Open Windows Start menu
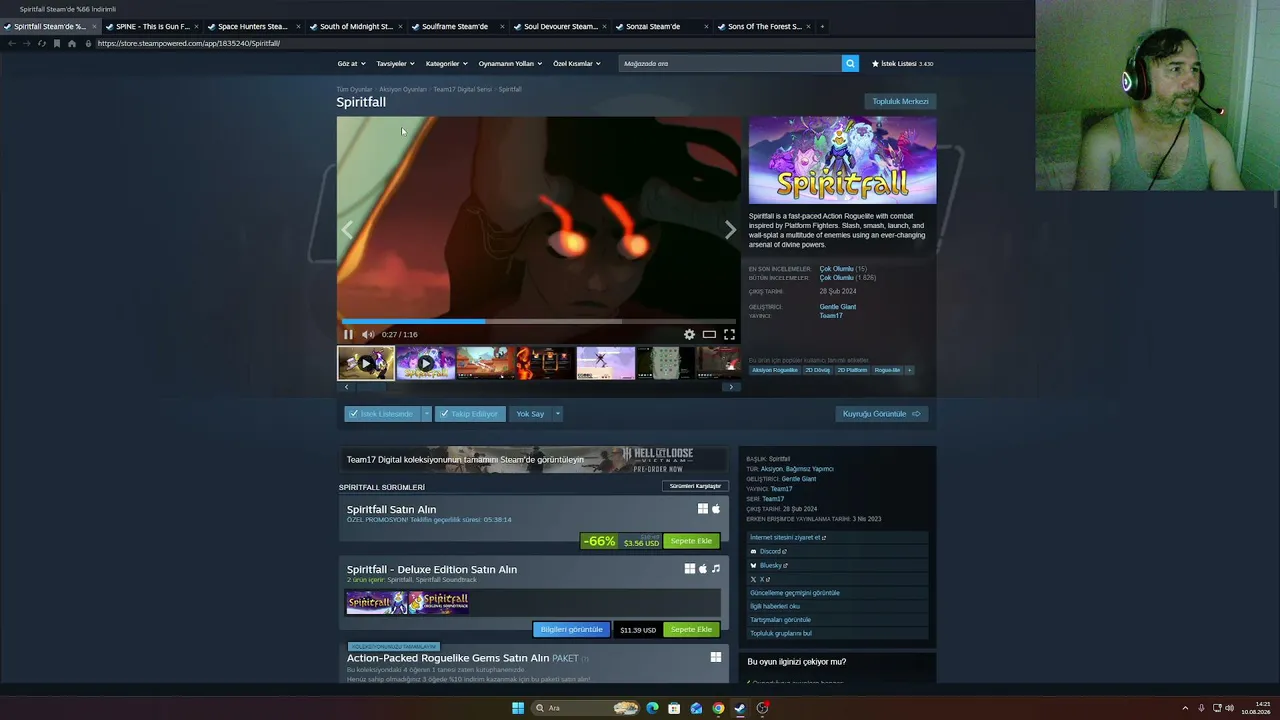1280x720 pixels. (518, 708)
